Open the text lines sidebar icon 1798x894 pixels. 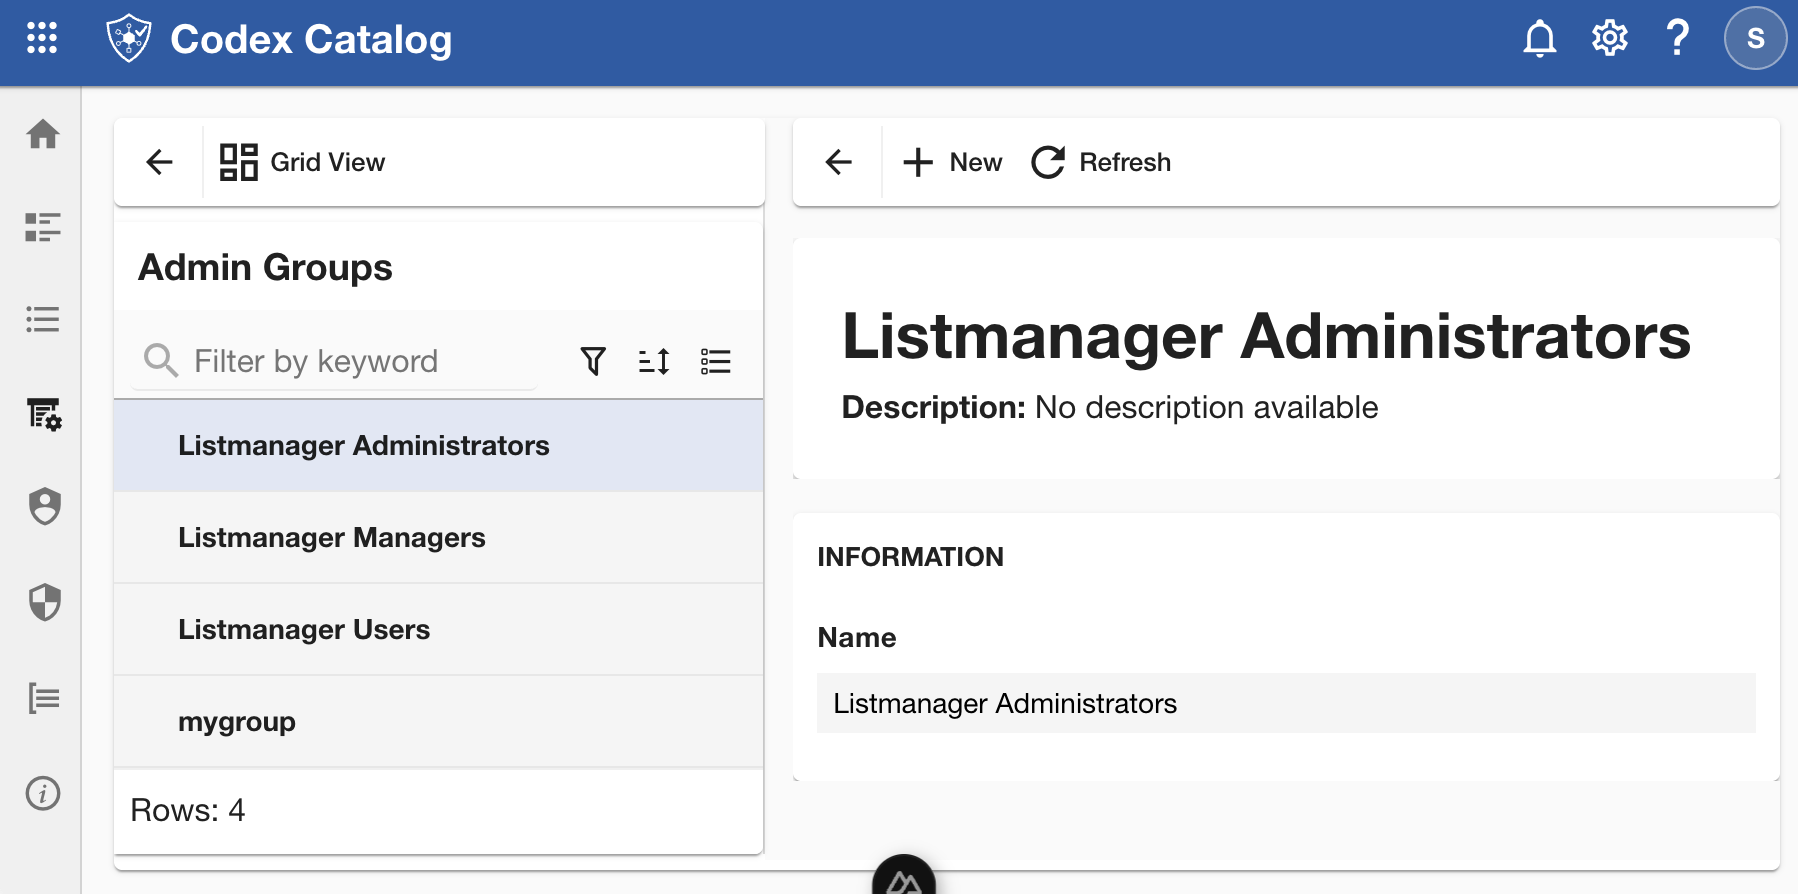coord(44,698)
